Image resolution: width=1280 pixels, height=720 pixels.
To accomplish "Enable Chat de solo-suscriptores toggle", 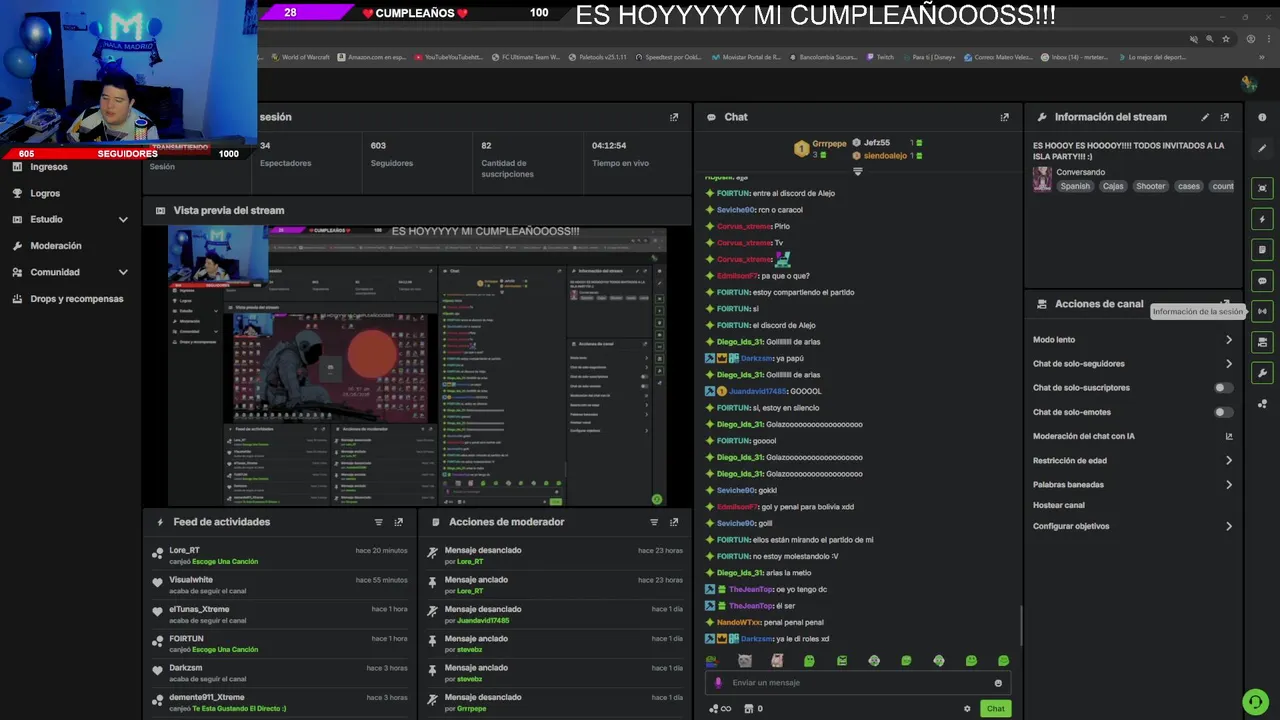I will coord(1222,388).
